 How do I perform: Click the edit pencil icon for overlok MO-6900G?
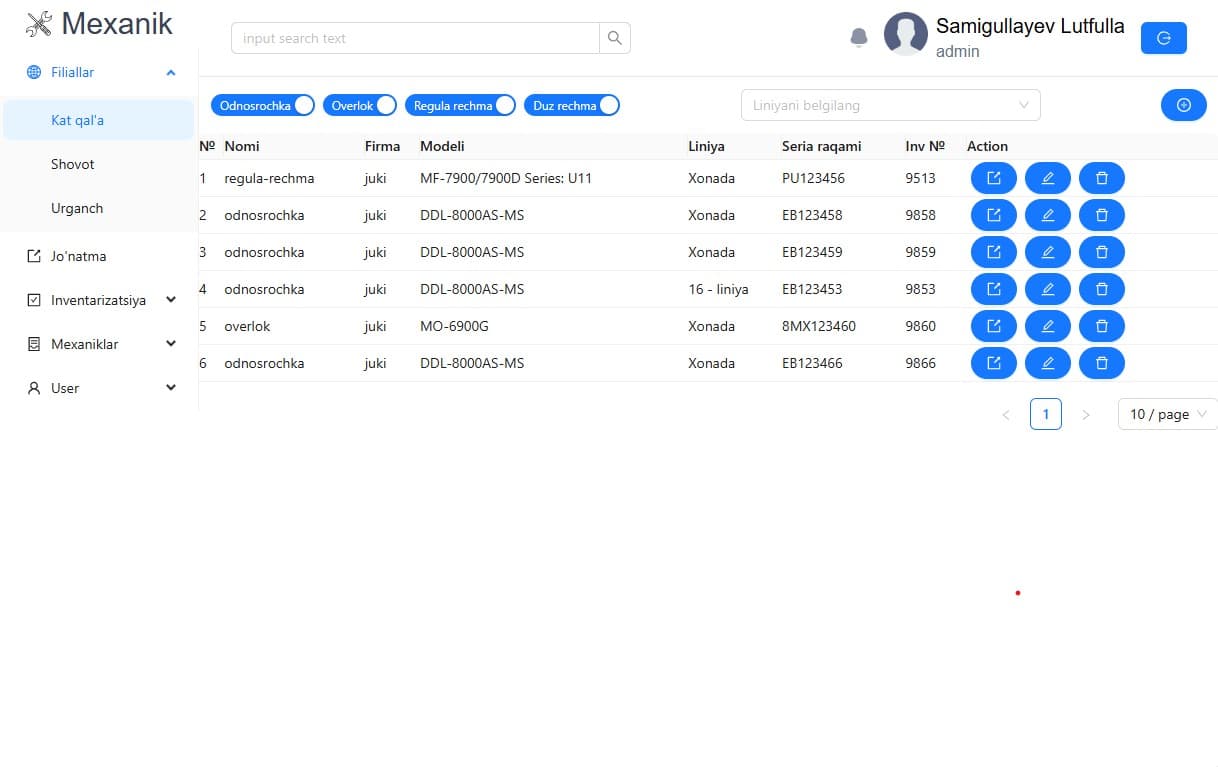[1047, 325]
